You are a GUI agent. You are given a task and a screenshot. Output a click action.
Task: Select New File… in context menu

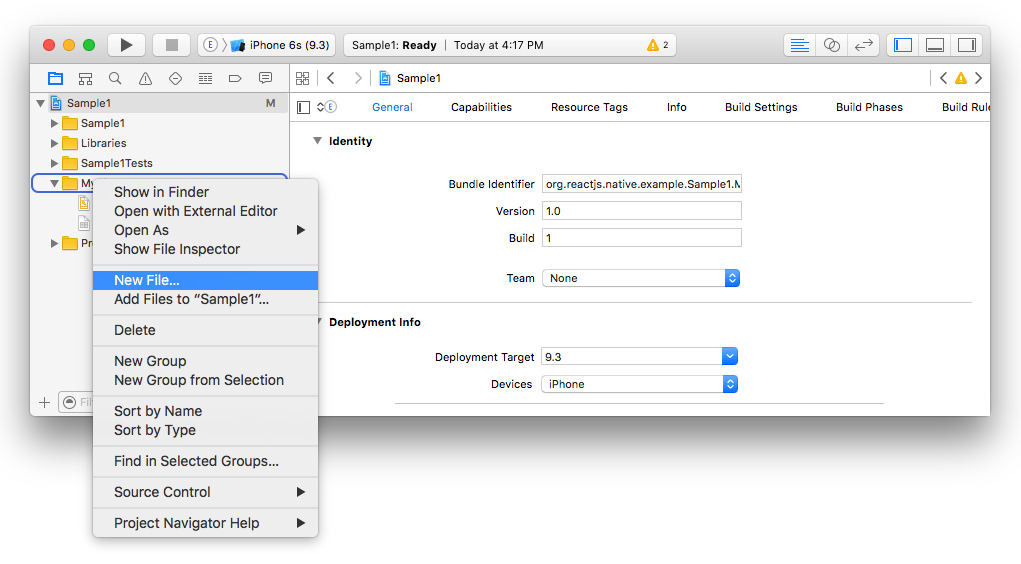[x=205, y=280]
